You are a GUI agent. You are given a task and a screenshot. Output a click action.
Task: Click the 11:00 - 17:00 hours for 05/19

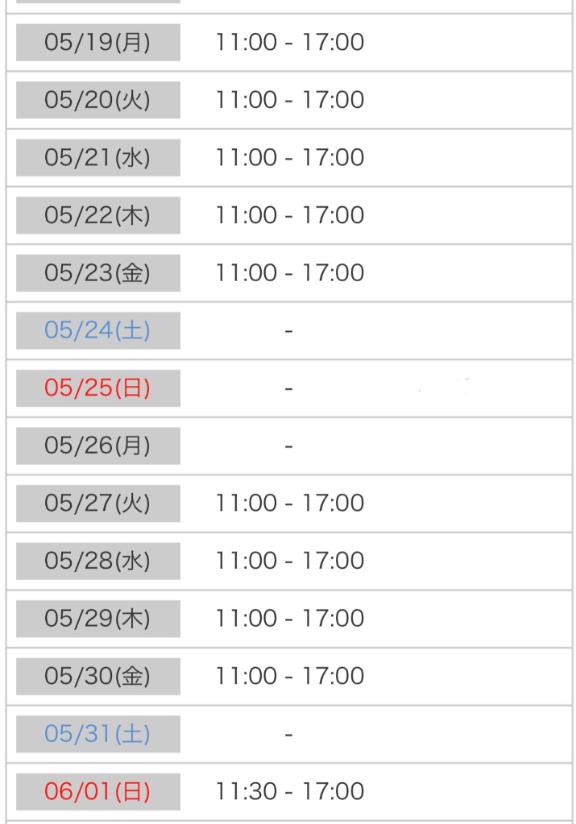290,42
